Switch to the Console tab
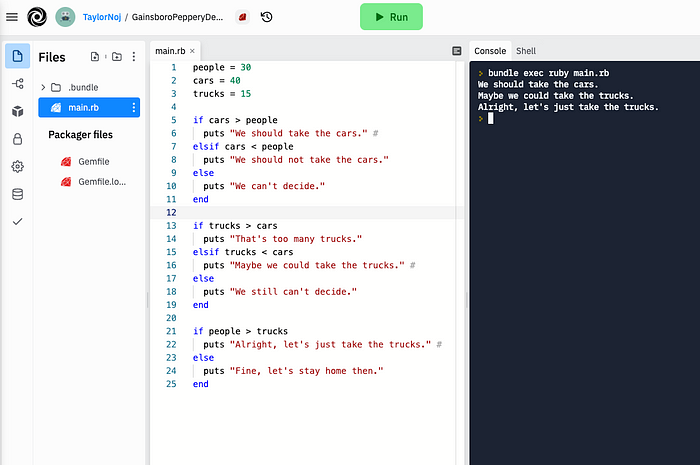700x465 pixels. [x=490, y=51]
